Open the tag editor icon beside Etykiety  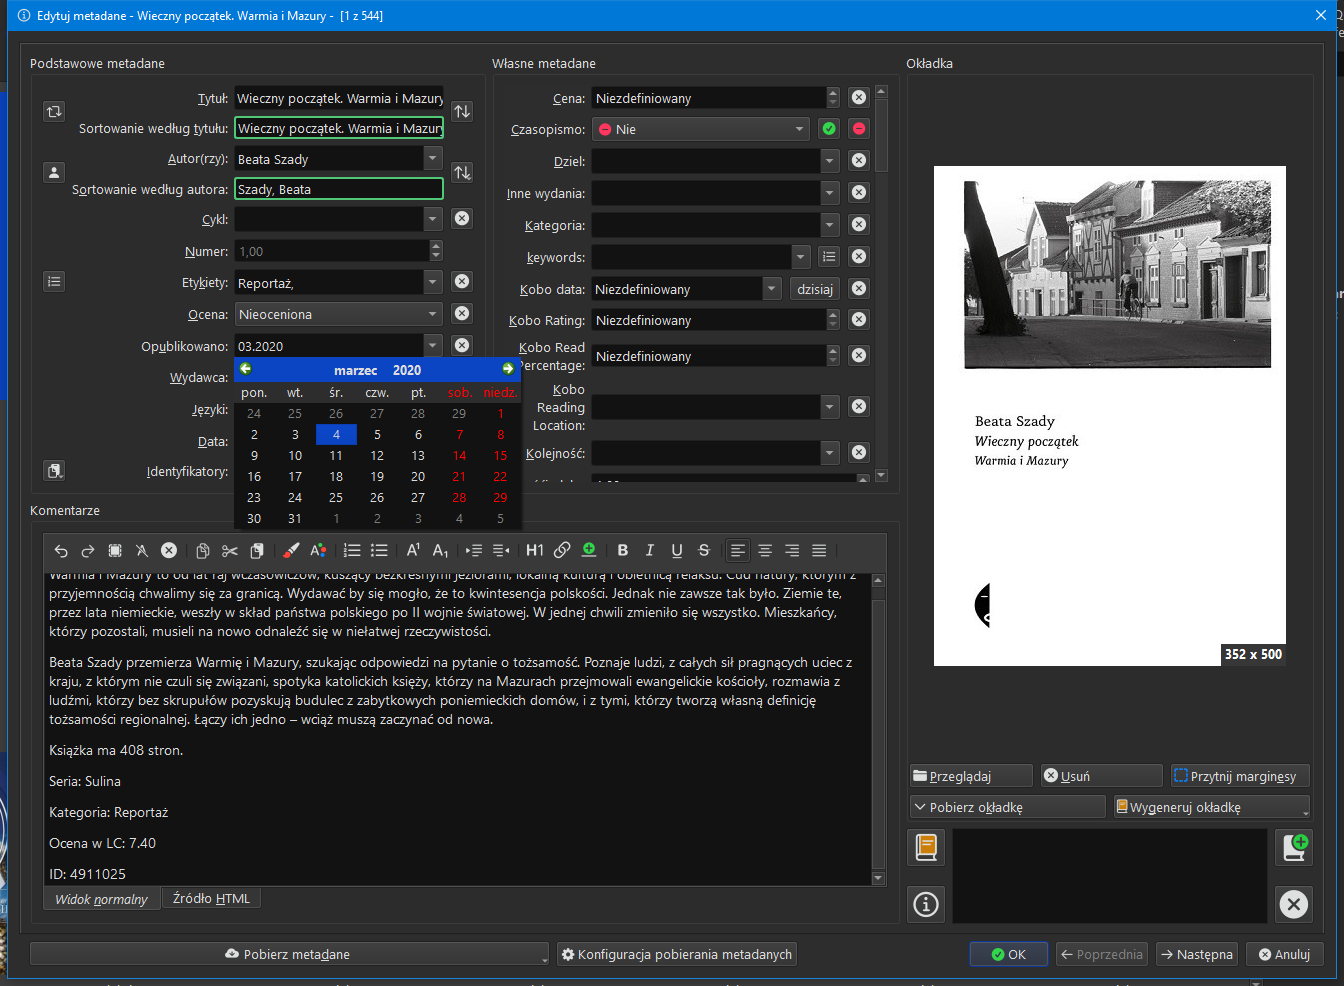(x=54, y=282)
